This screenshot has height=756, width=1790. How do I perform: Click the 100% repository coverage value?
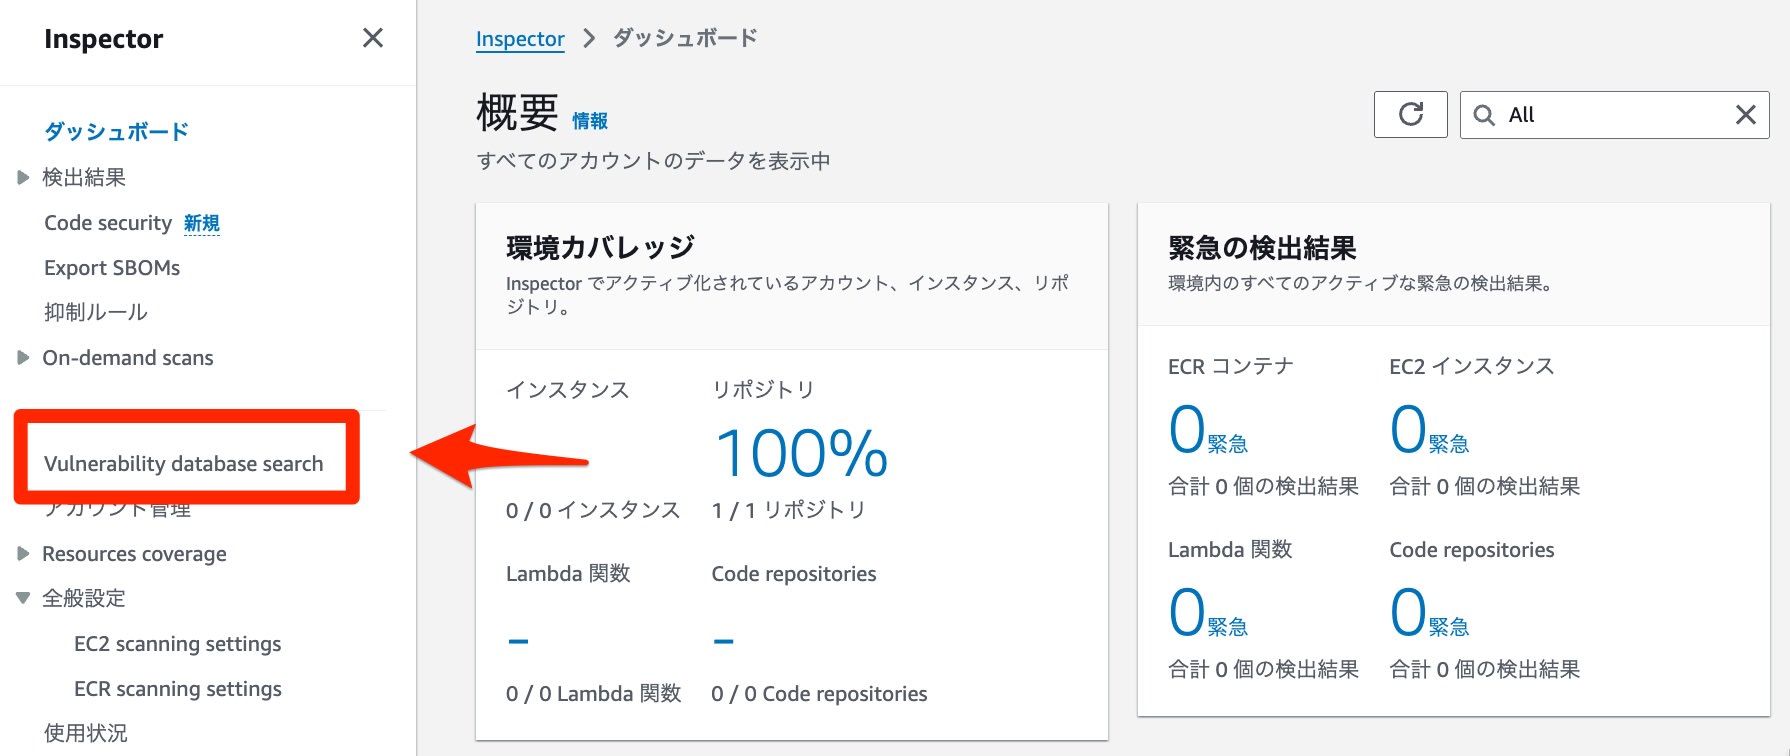tap(801, 453)
